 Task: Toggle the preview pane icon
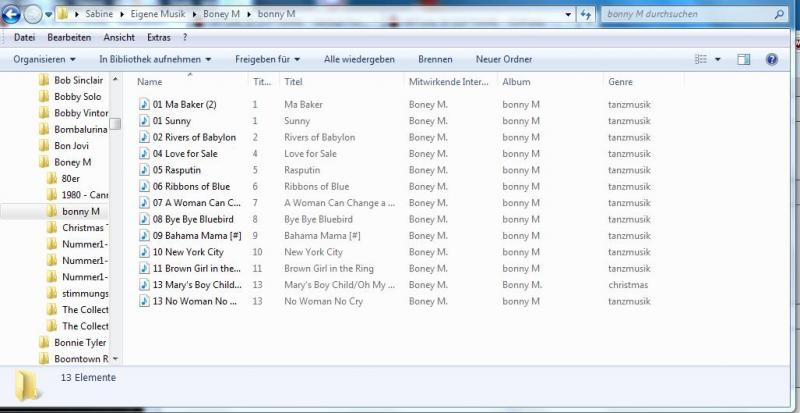click(x=743, y=59)
